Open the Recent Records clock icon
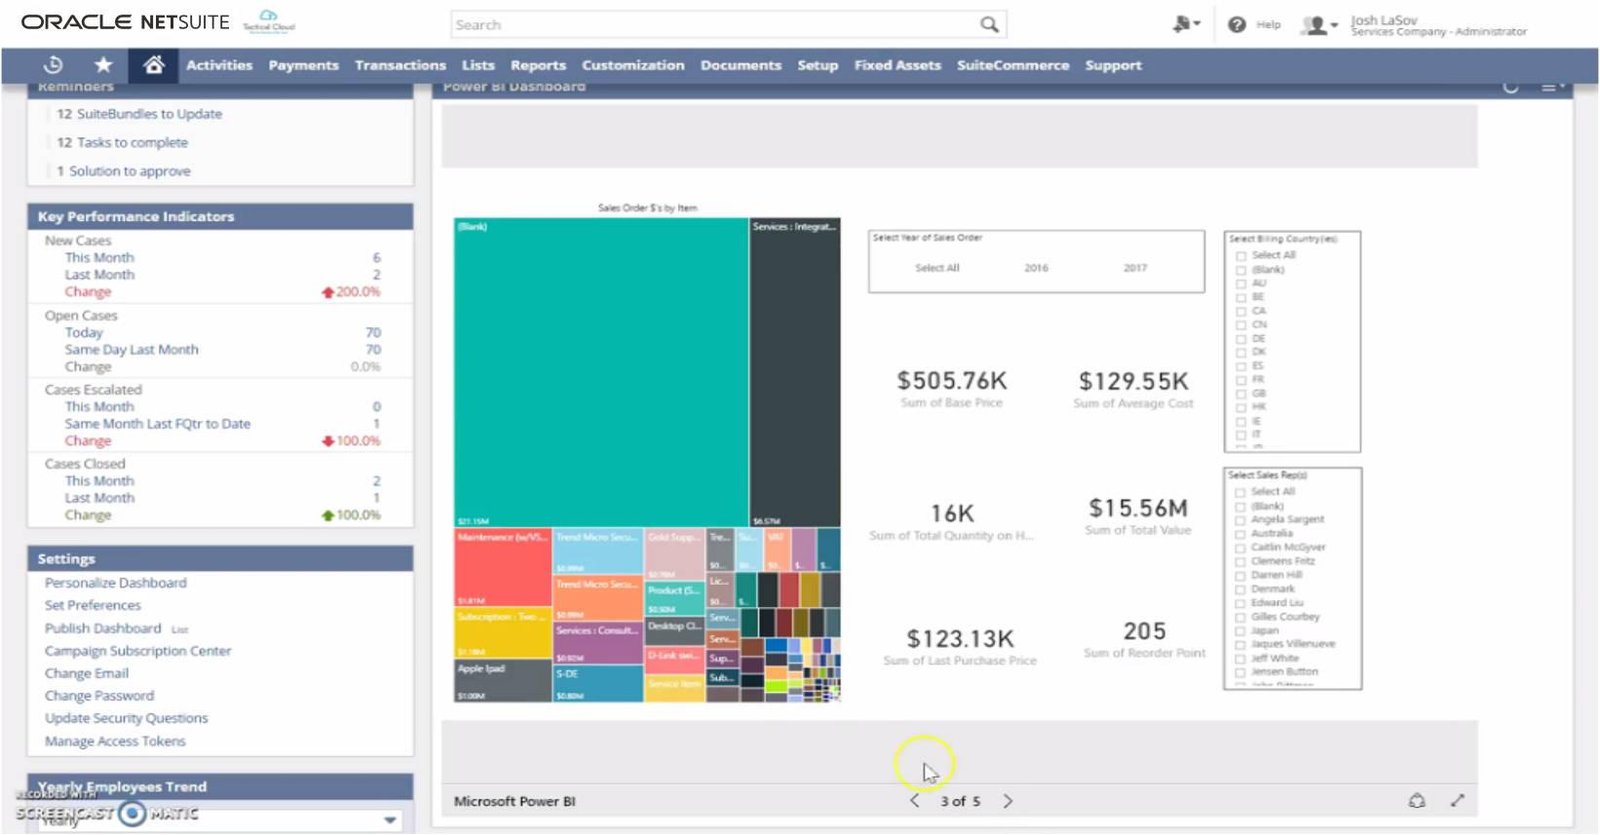This screenshot has width=1600, height=835. coord(54,65)
